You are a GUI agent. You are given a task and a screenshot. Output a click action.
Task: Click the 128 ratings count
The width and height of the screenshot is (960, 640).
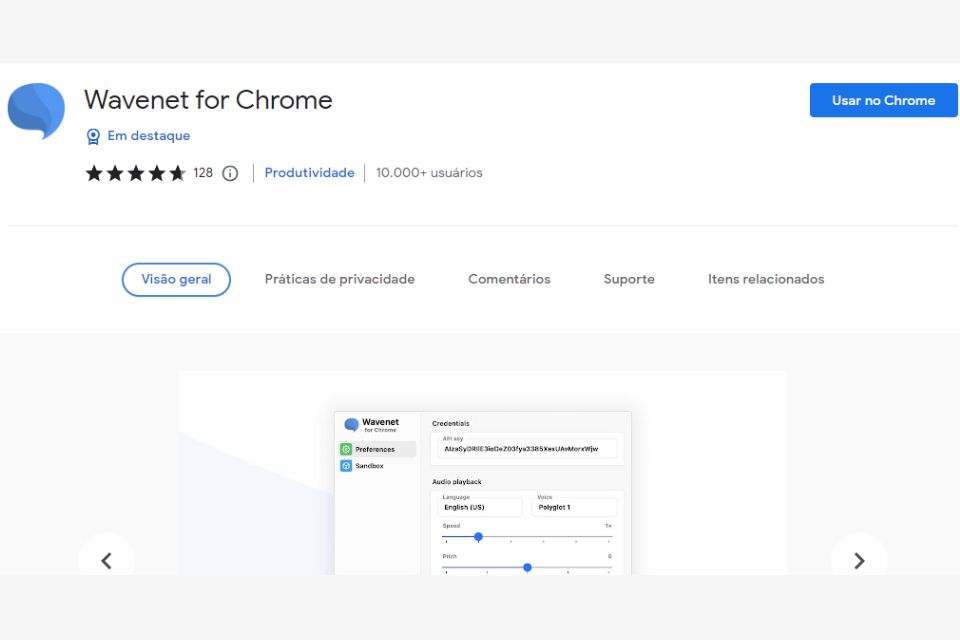click(x=203, y=173)
